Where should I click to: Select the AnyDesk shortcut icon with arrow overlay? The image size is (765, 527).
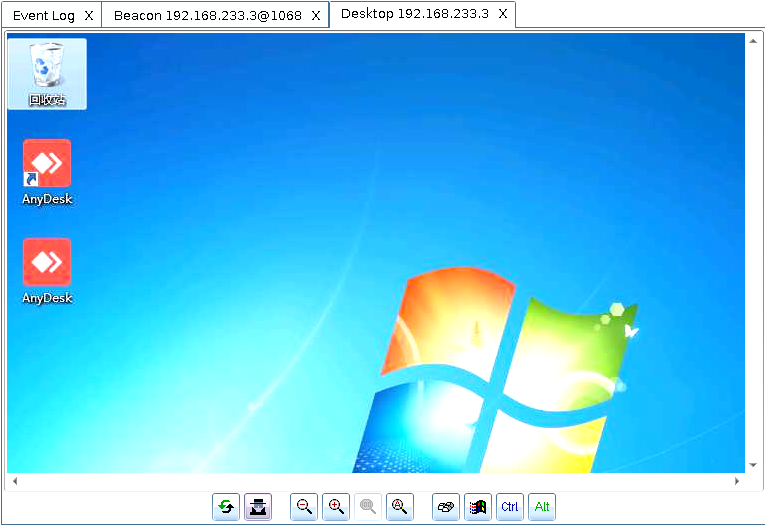pyautogui.click(x=47, y=172)
